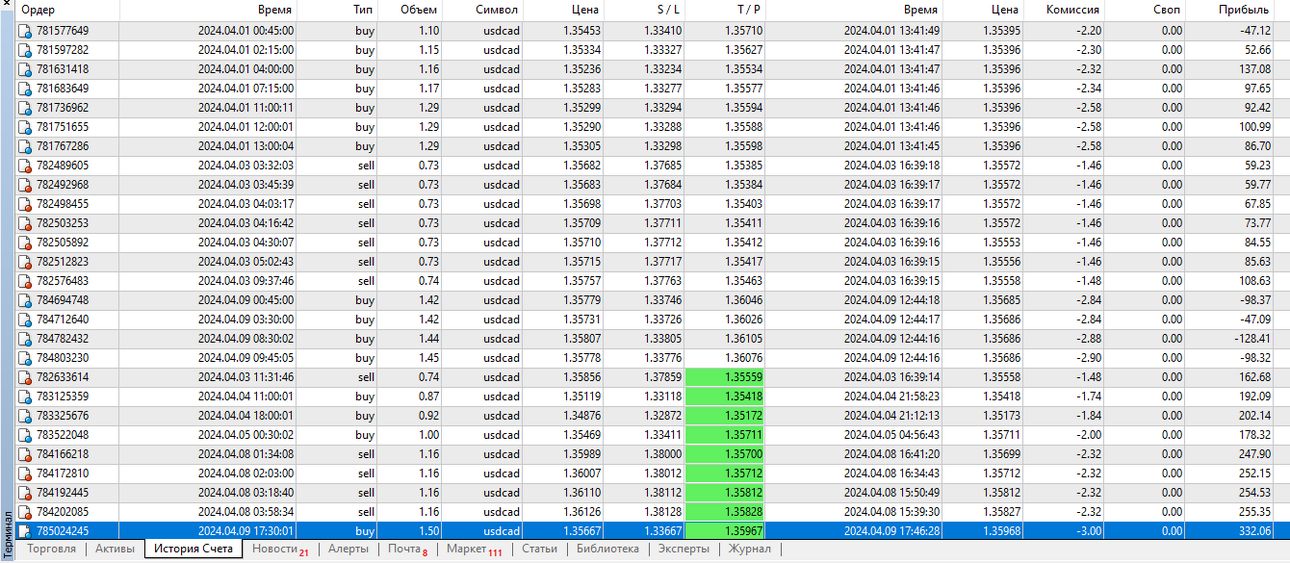Click the order icon for 781597282
The width and height of the screenshot is (1290, 563).
[x=26, y=50]
